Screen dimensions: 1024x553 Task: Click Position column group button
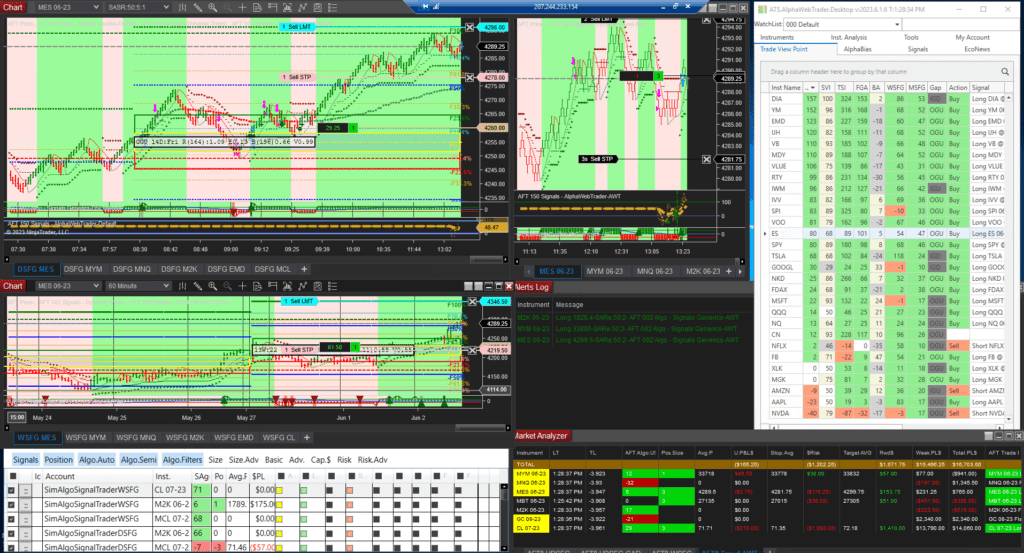(58, 460)
